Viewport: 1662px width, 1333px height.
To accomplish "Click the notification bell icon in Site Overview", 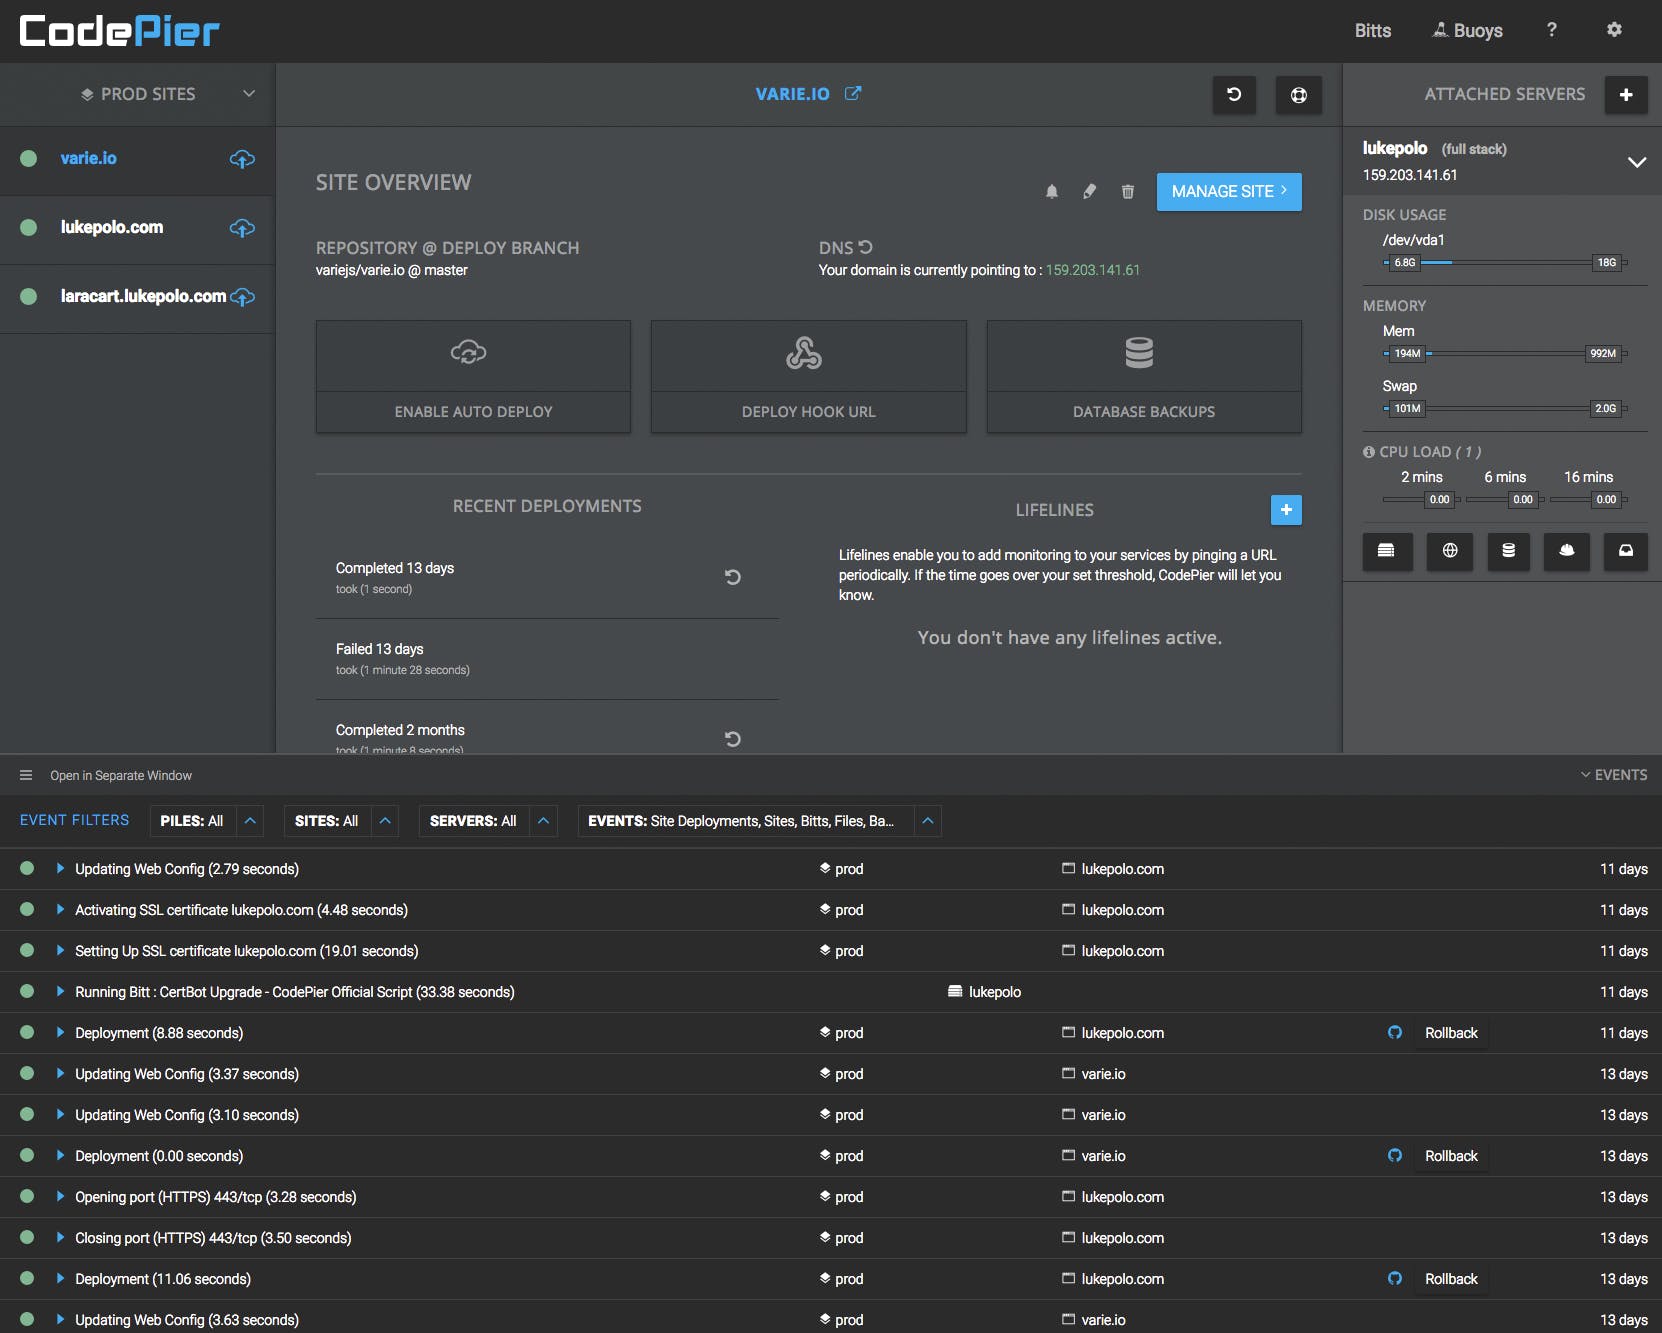I will [1051, 192].
